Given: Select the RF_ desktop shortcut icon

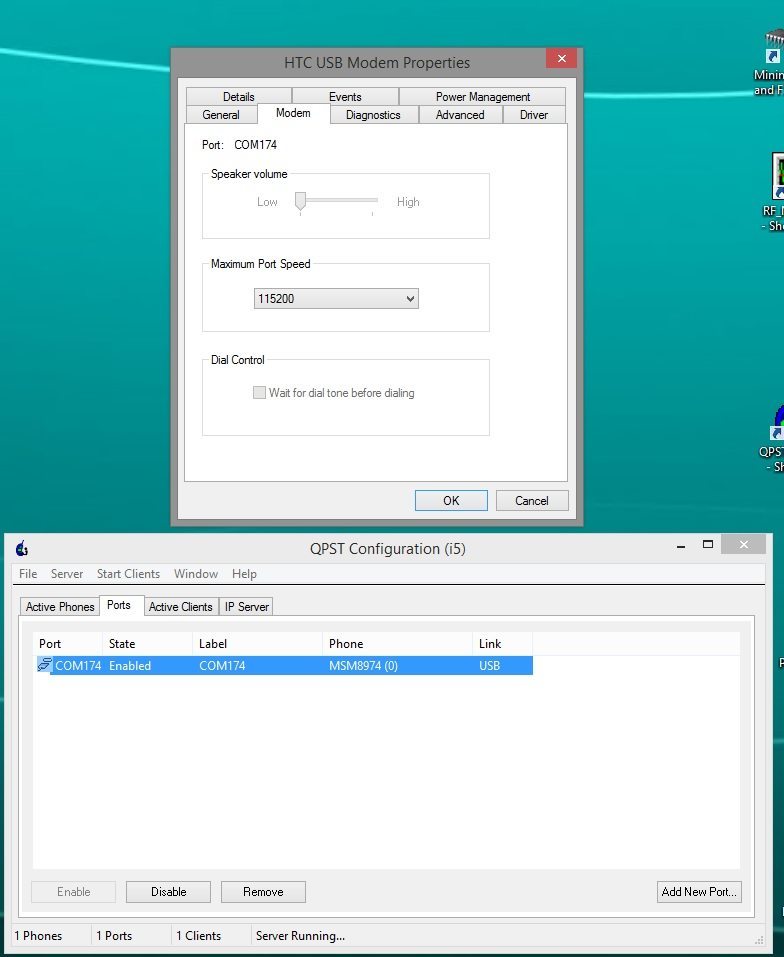Looking at the screenshot, I should point(776,177).
